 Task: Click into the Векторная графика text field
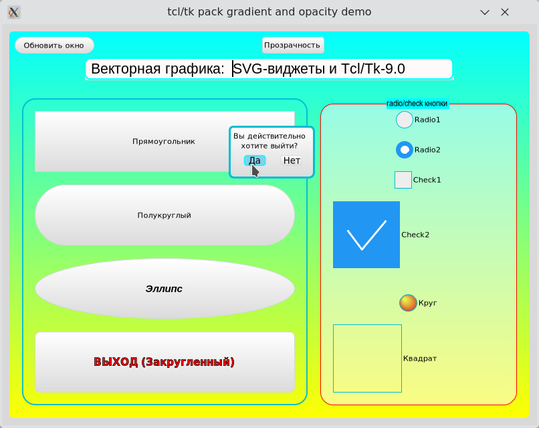pos(269,69)
